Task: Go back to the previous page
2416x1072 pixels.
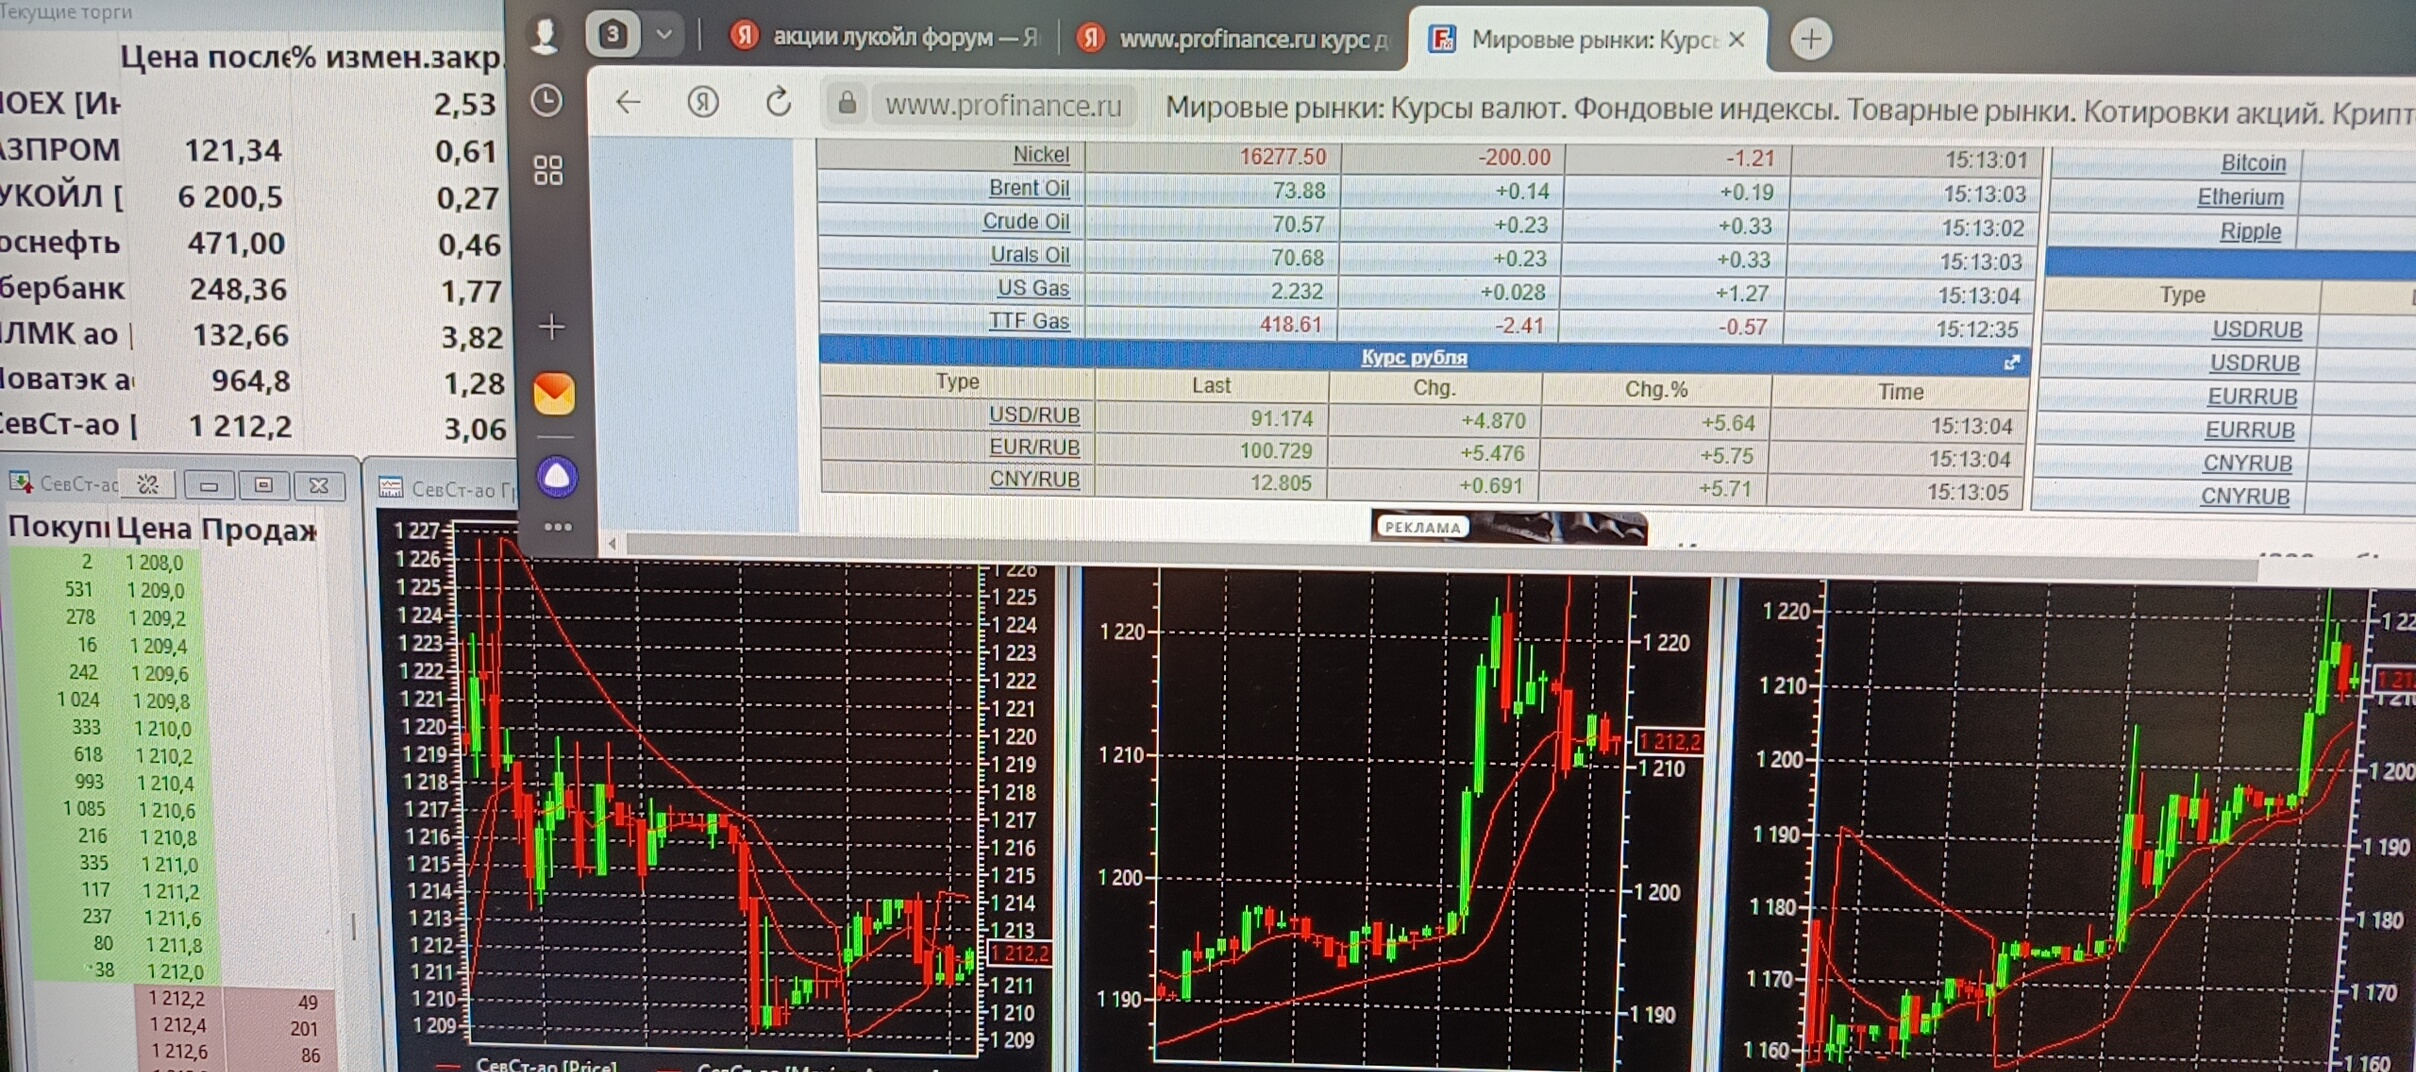Action: (x=628, y=101)
